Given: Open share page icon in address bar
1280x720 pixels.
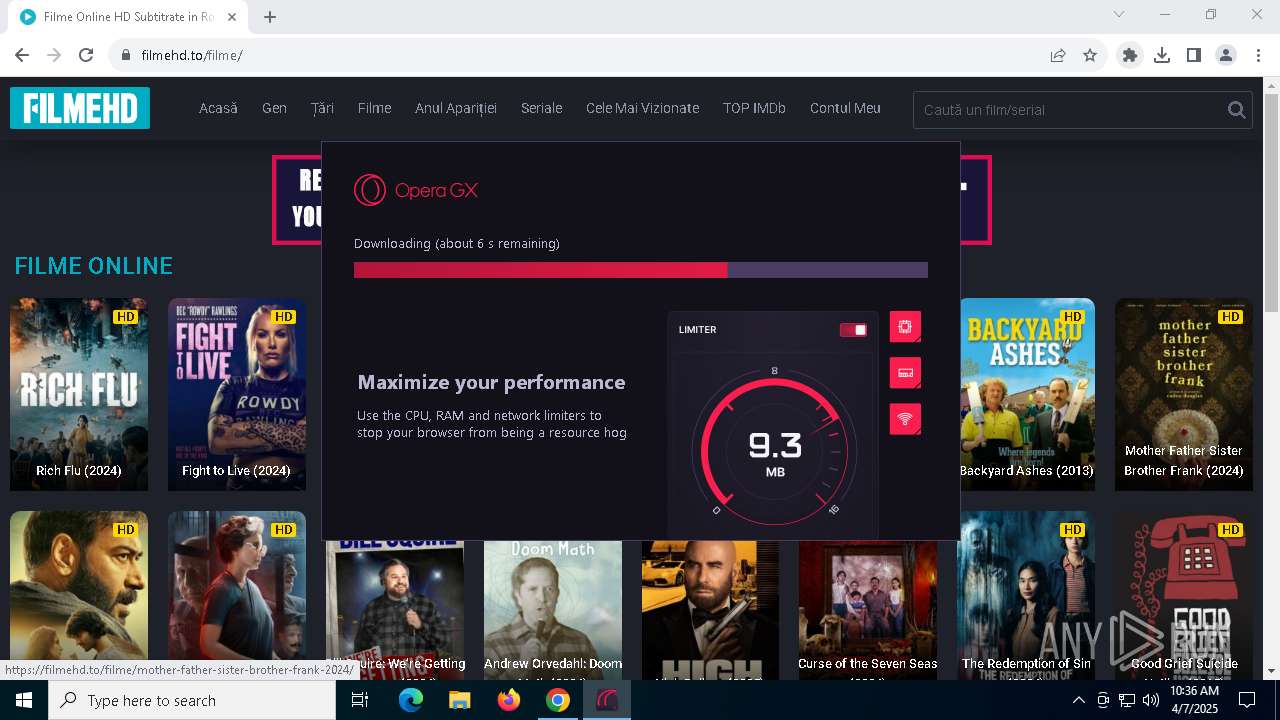Looking at the screenshot, I should tap(1058, 55).
